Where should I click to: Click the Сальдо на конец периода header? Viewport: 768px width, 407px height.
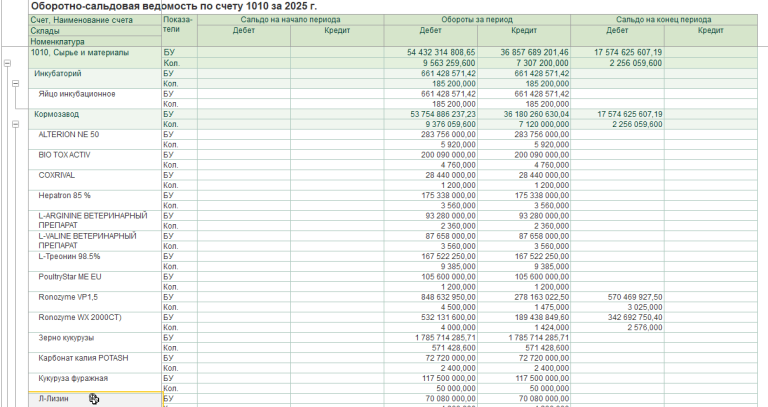664,20
